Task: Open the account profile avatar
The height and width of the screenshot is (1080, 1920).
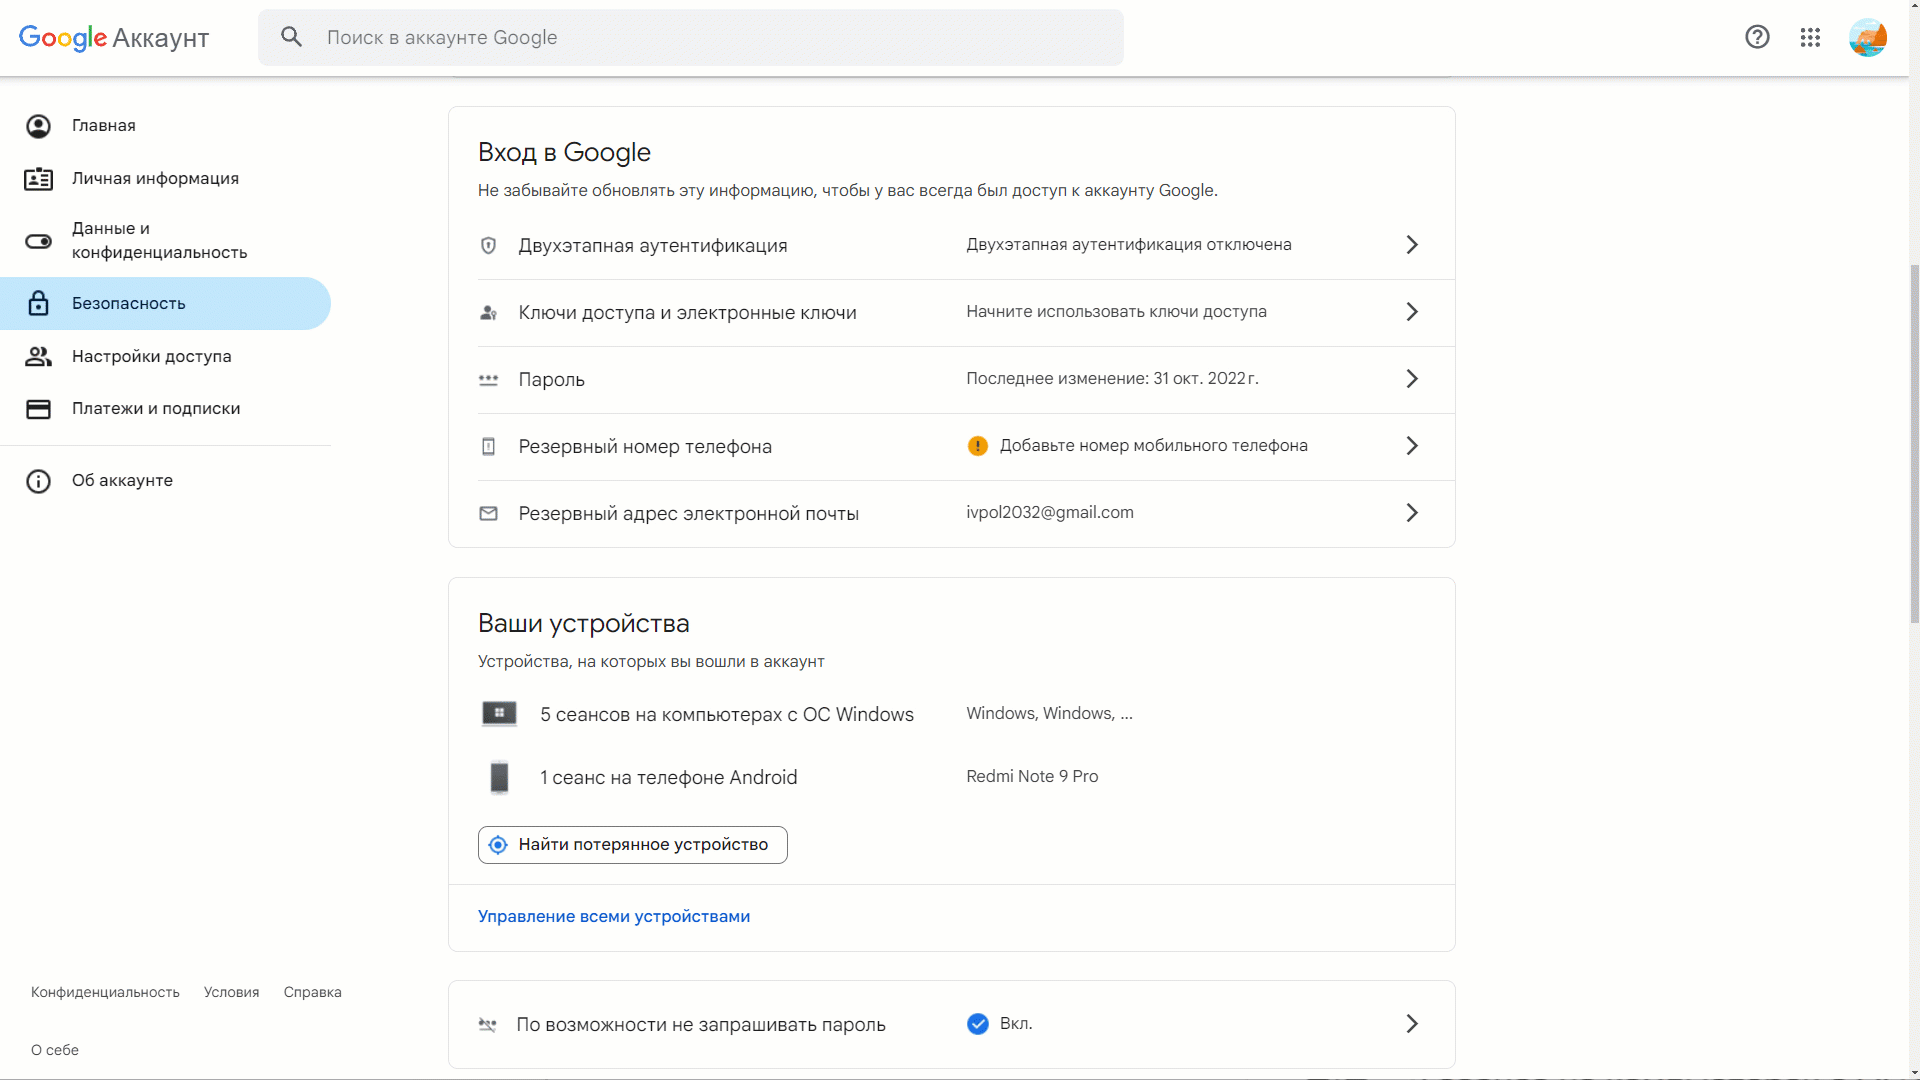Action: tap(1867, 38)
